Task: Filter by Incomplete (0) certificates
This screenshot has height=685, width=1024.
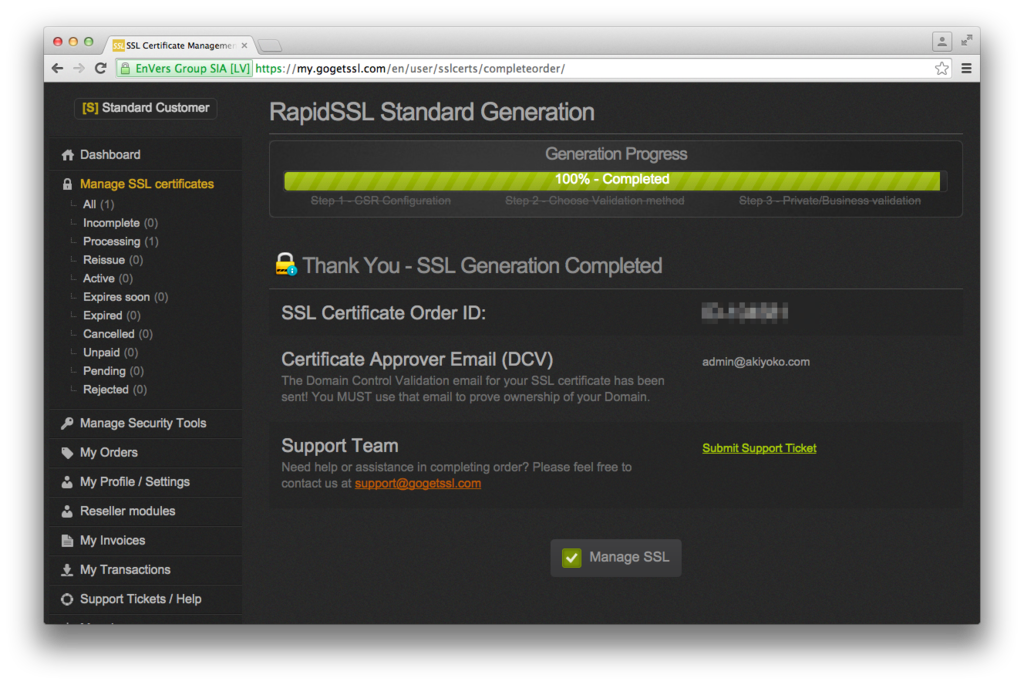Action: tap(120, 223)
